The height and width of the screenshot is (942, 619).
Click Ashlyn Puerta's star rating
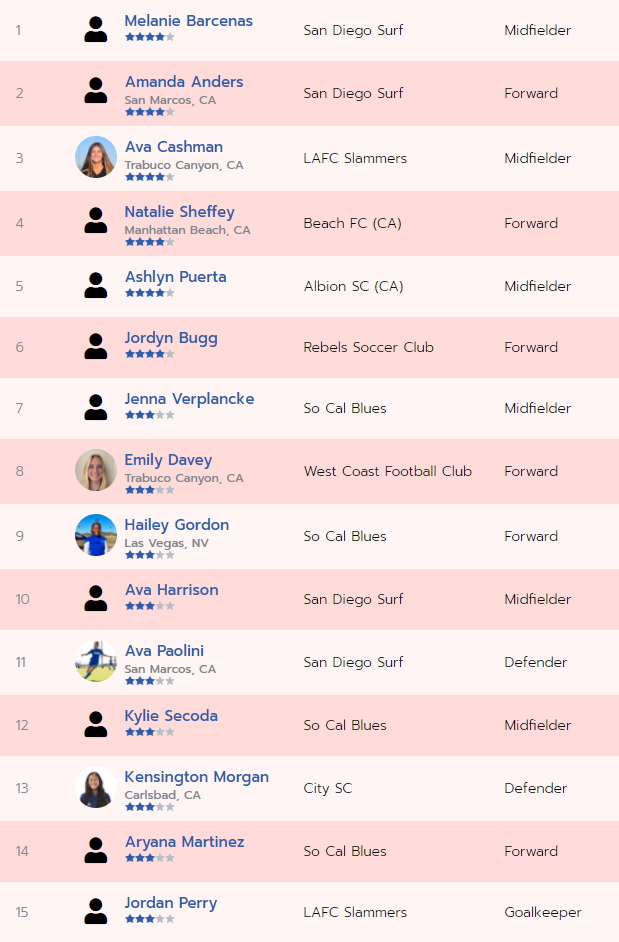[150, 293]
